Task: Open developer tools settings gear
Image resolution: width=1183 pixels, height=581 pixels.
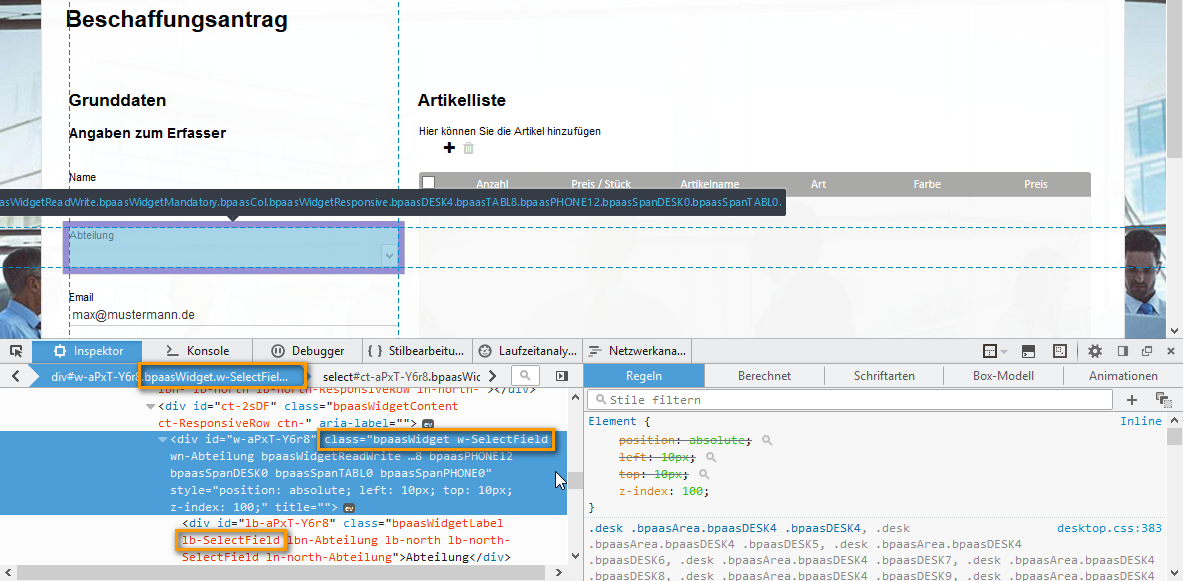Action: coord(1095,351)
